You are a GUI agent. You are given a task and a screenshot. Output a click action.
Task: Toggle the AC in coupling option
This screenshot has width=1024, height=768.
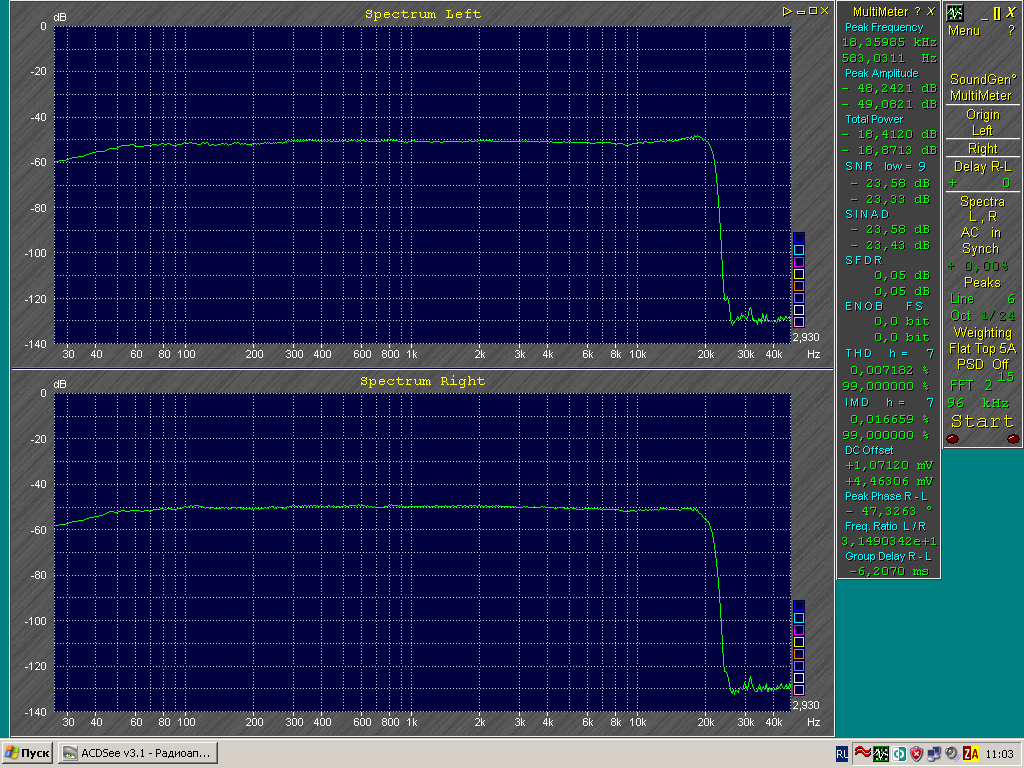coord(981,232)
